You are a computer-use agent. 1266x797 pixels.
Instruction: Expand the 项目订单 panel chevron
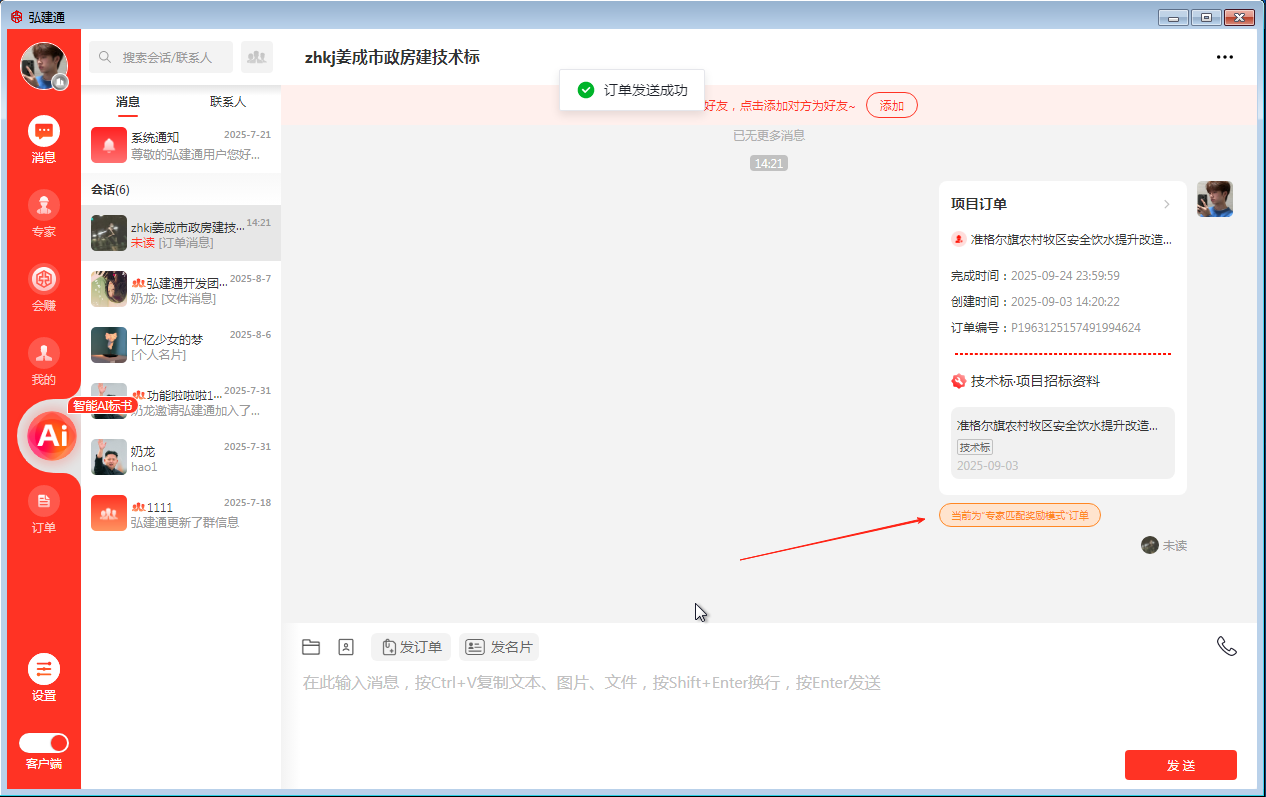click(x=1167, y=202)
